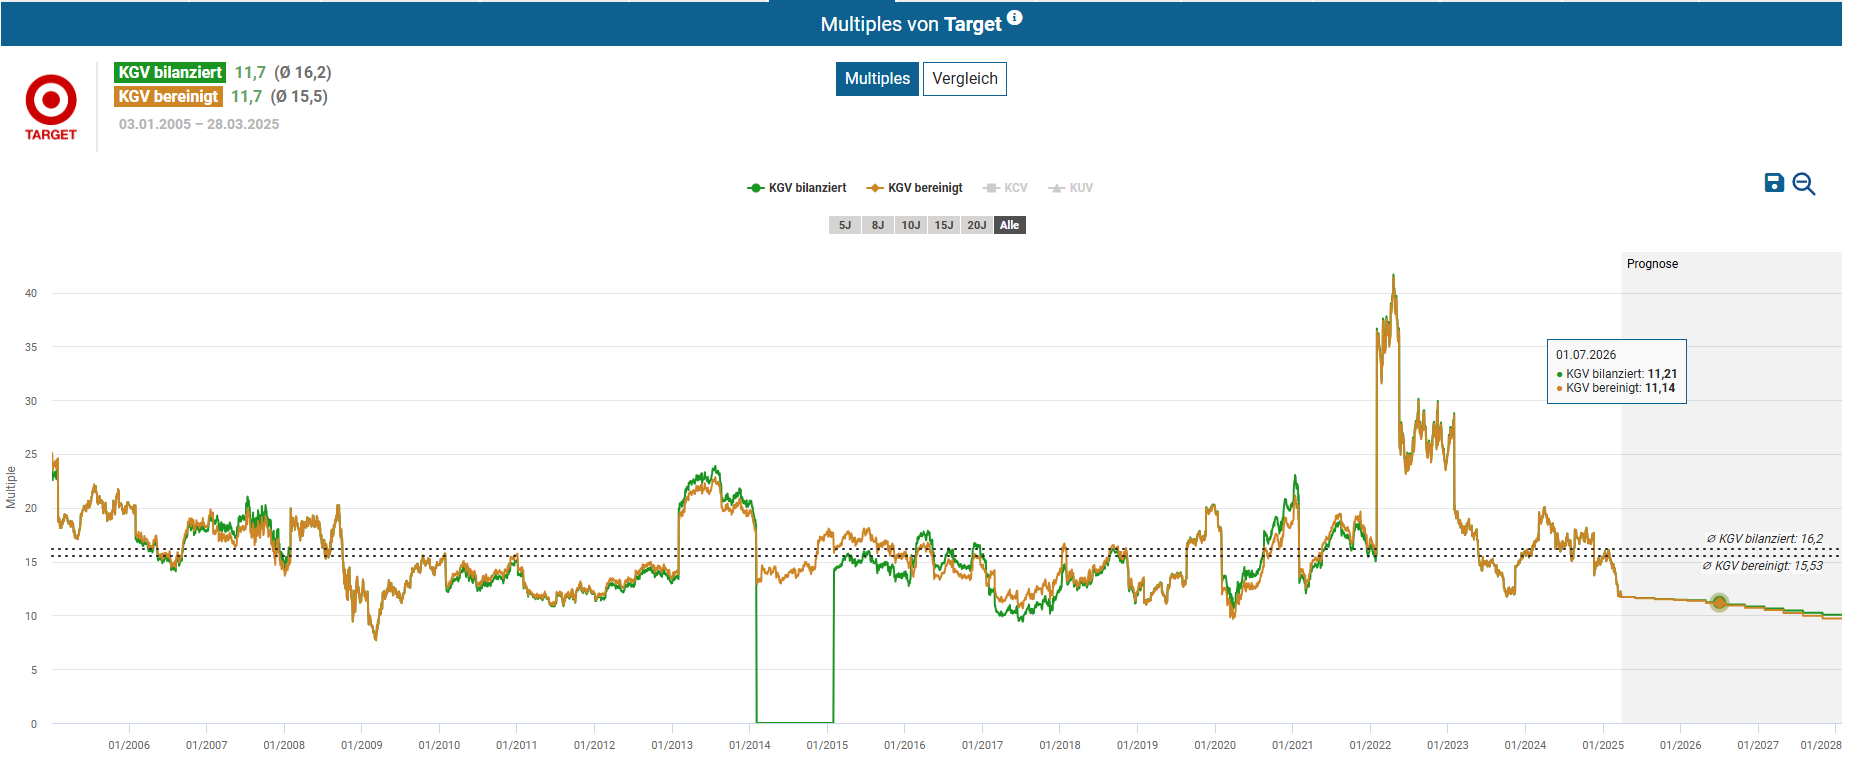Select the Alle time range

point(1009,225)
